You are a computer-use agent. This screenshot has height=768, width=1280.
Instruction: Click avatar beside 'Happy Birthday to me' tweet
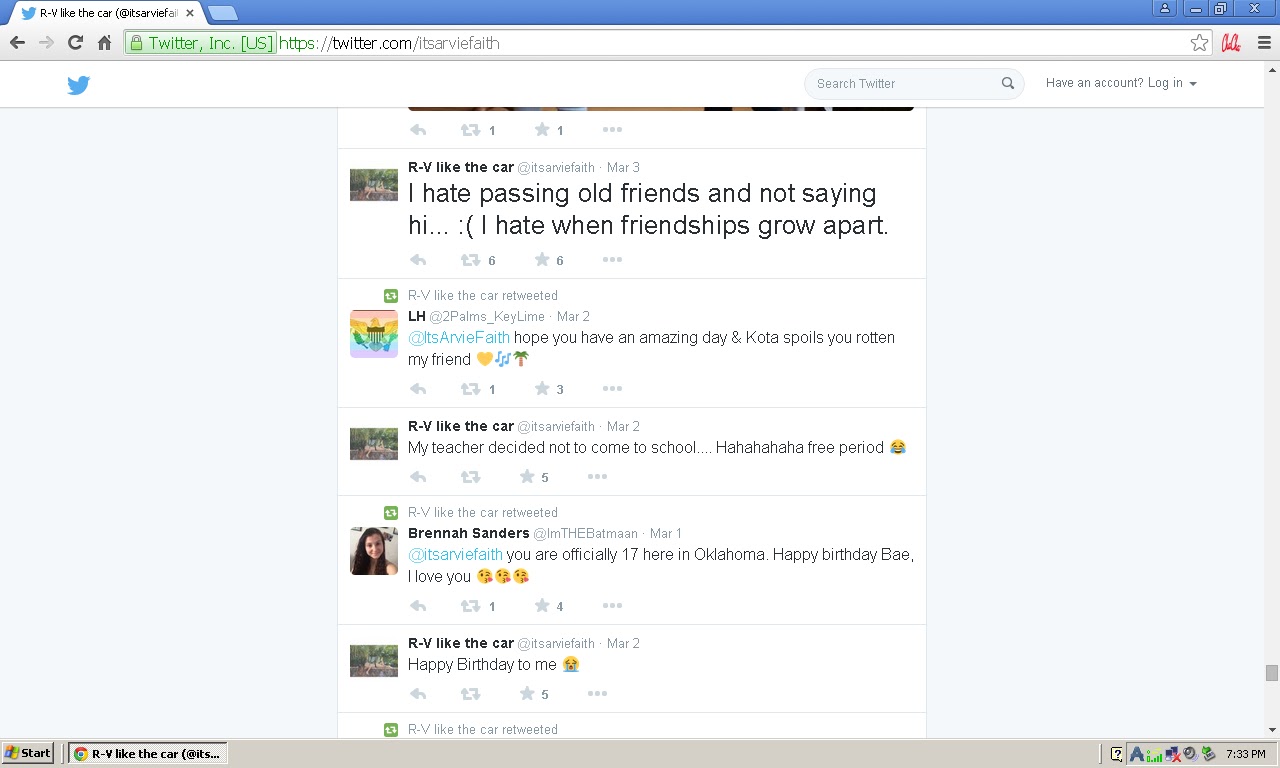[374, 661]
